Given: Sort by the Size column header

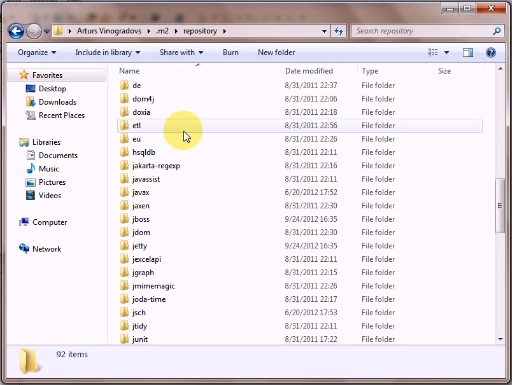Looking at the screenshot, I should [444, 71].
